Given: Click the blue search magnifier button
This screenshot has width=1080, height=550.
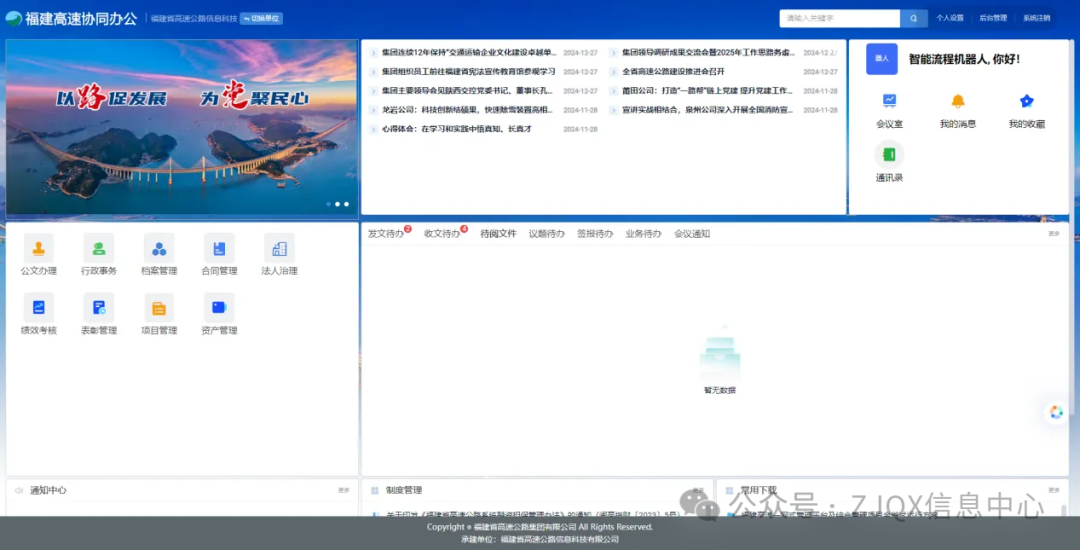Looking at the screenshot, I should 914,18.
